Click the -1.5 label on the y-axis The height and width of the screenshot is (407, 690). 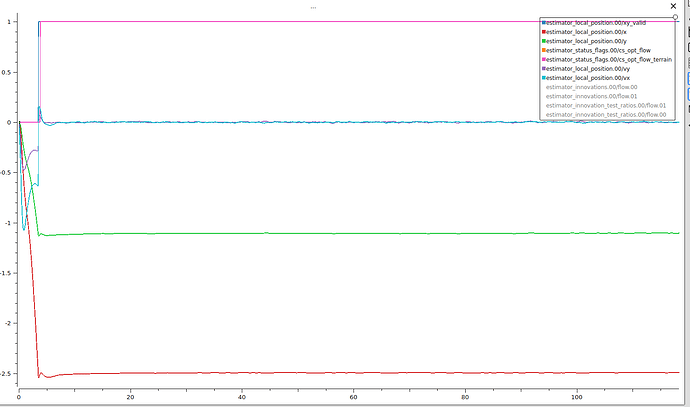tap(9, 273)
